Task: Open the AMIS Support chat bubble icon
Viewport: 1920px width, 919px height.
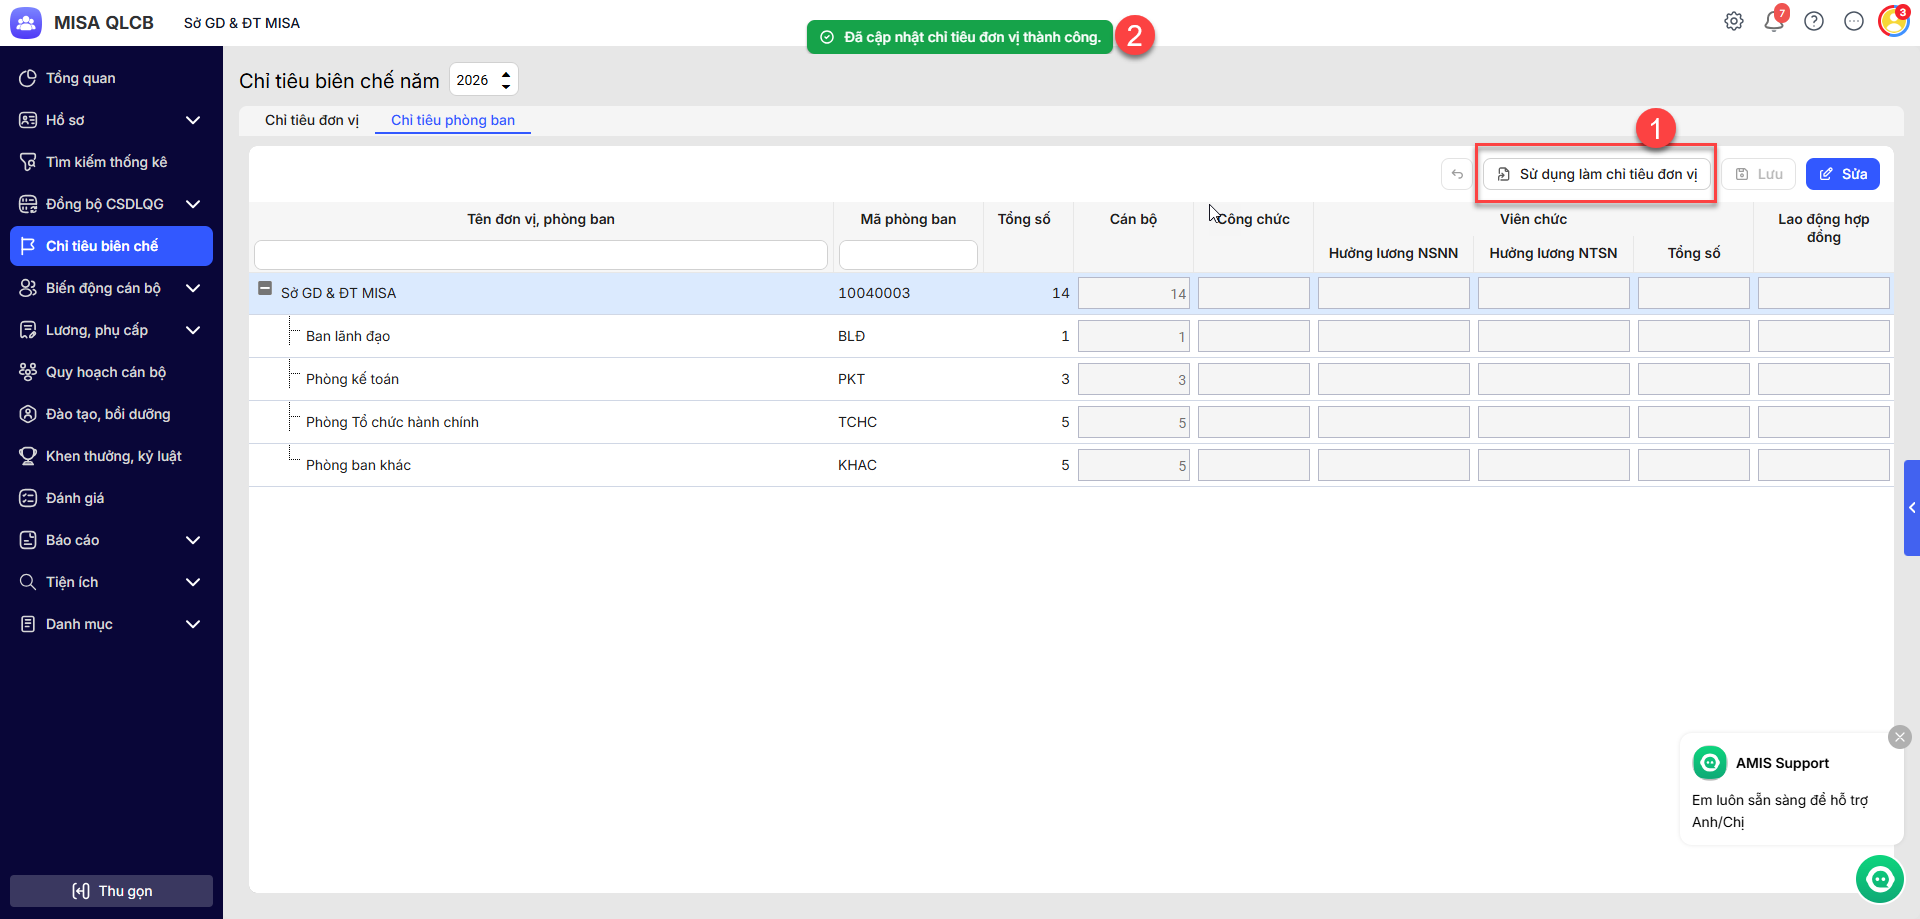Action: (x=1880, y=879)
